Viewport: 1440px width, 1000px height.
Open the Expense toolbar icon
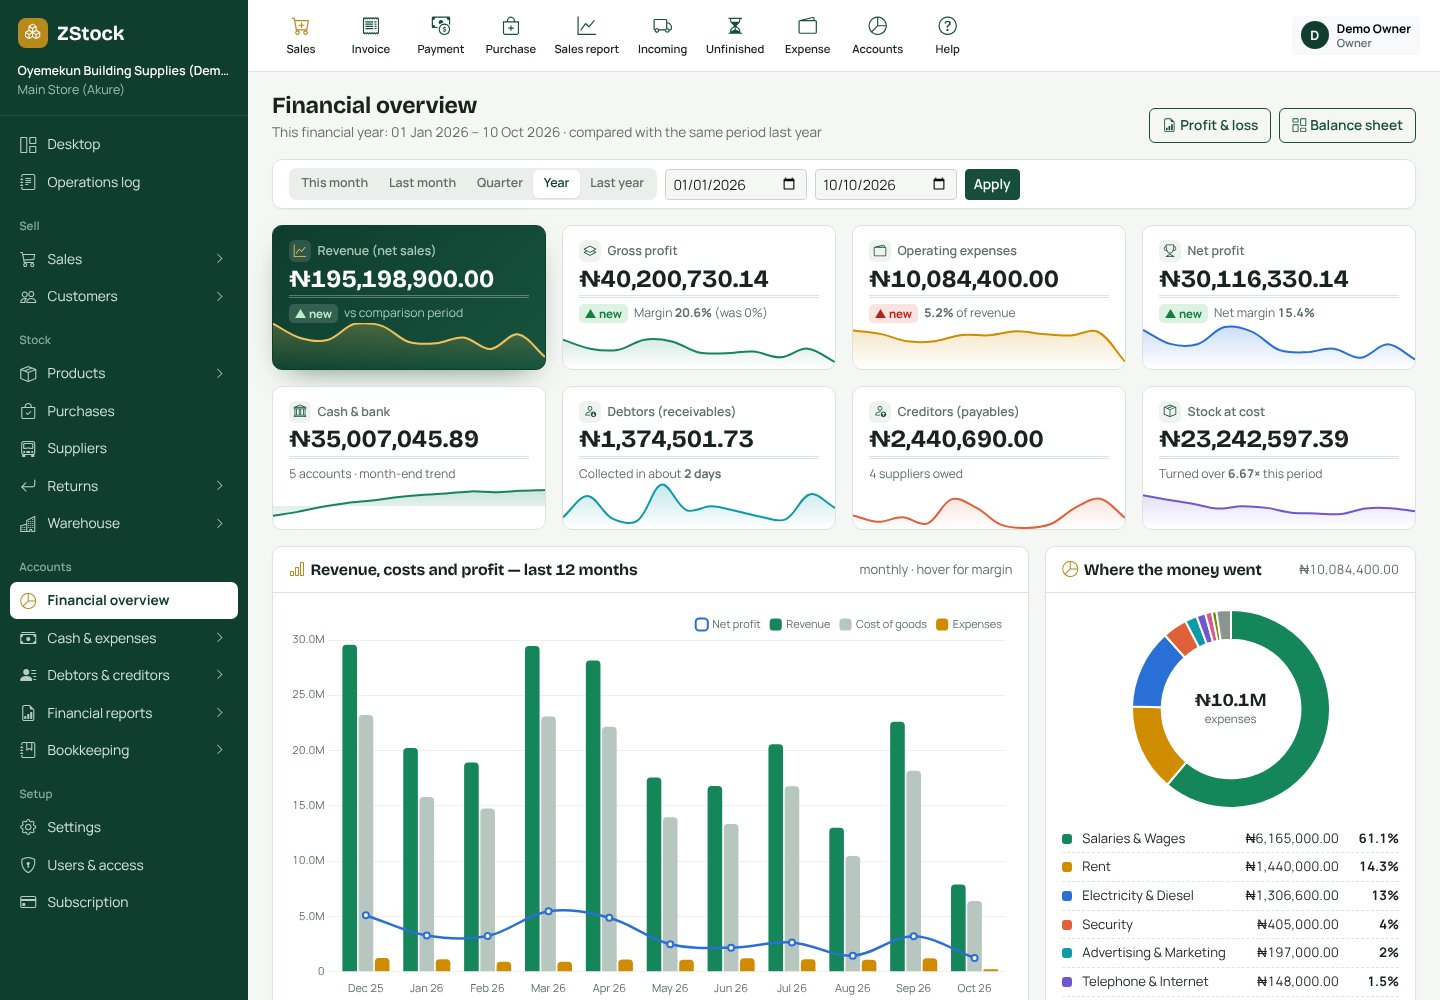pos(808,26)
